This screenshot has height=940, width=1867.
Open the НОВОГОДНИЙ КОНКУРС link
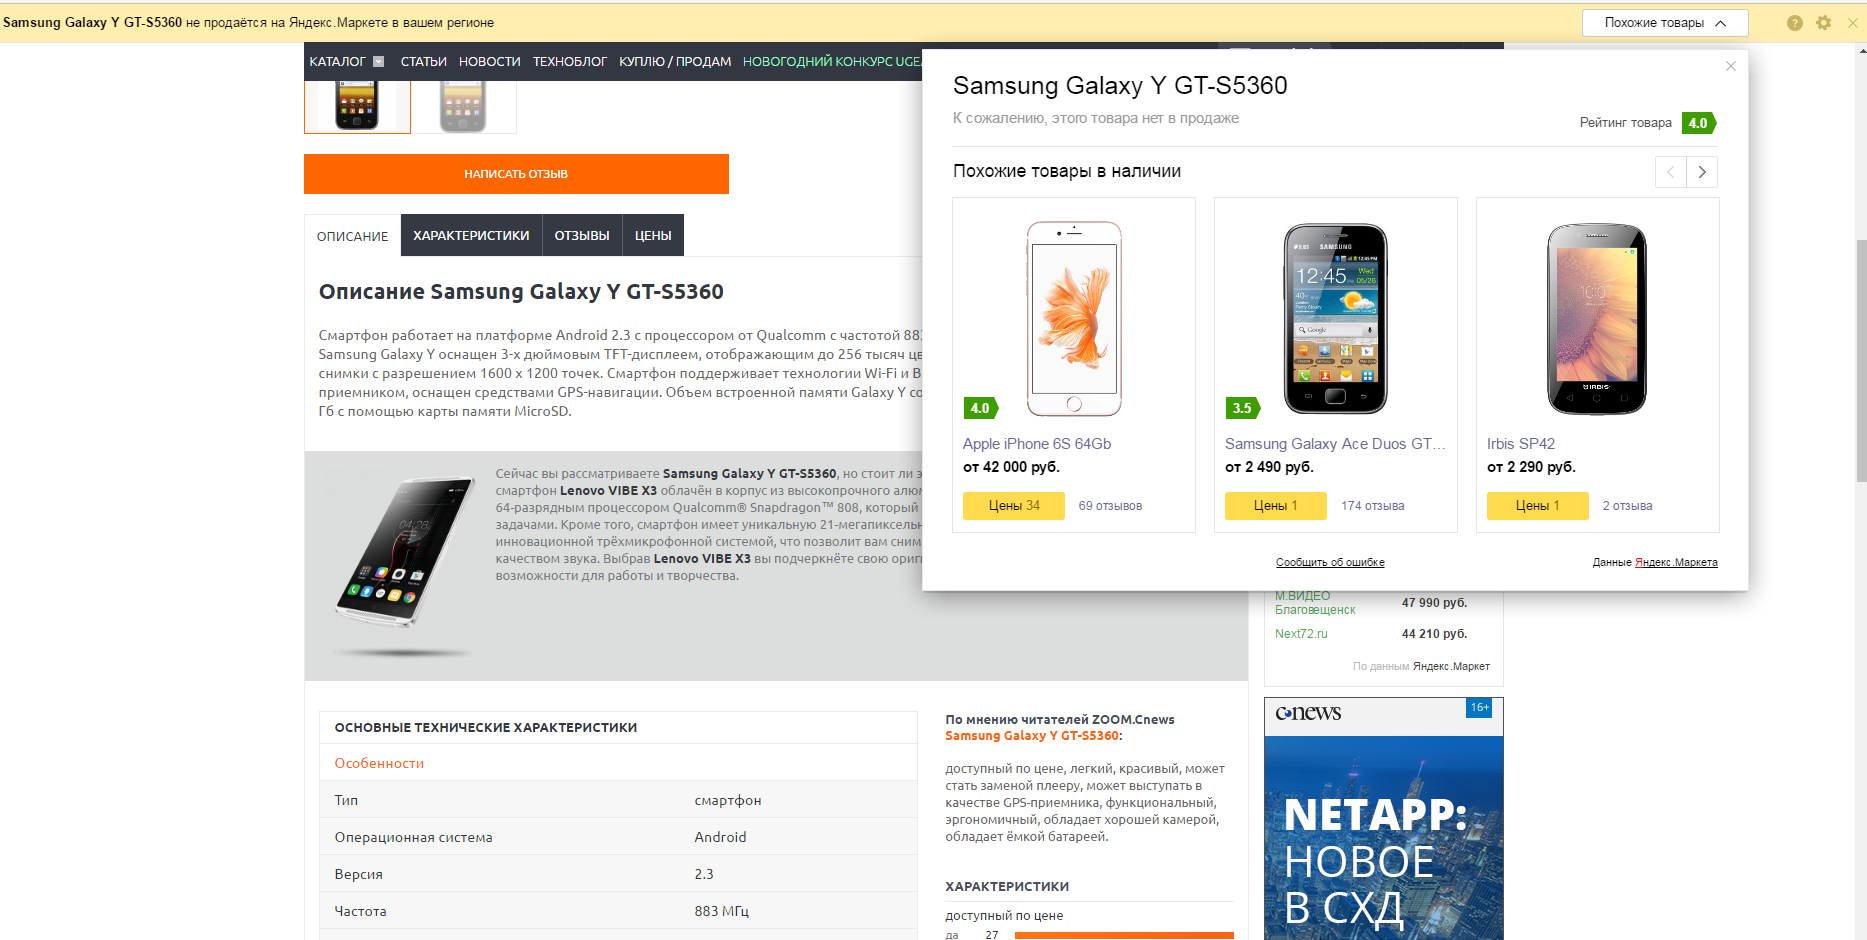832,62
